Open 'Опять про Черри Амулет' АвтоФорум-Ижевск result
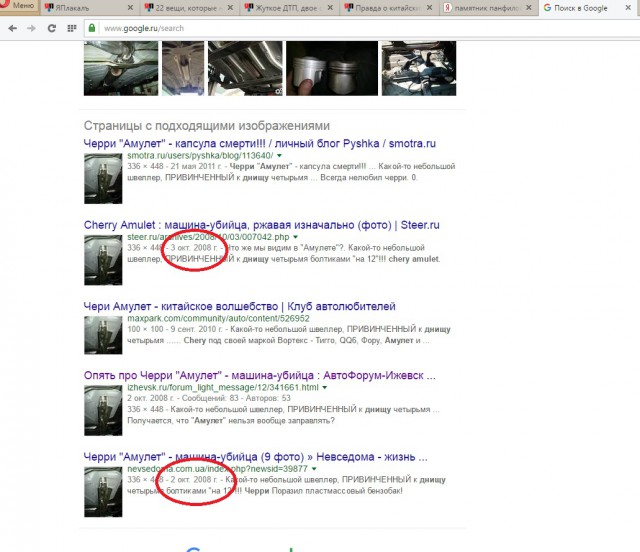Screen dimensions: 640x552 coord(260,376)
